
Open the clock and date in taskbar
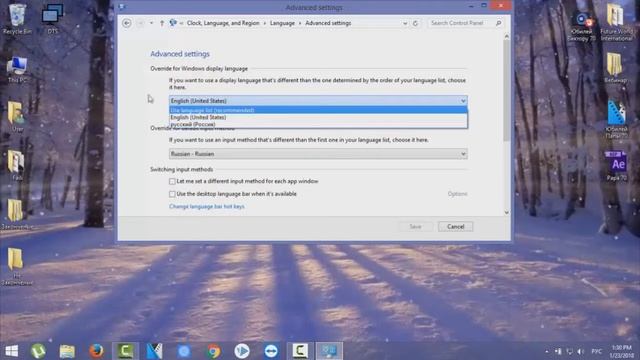click(622, 351)
